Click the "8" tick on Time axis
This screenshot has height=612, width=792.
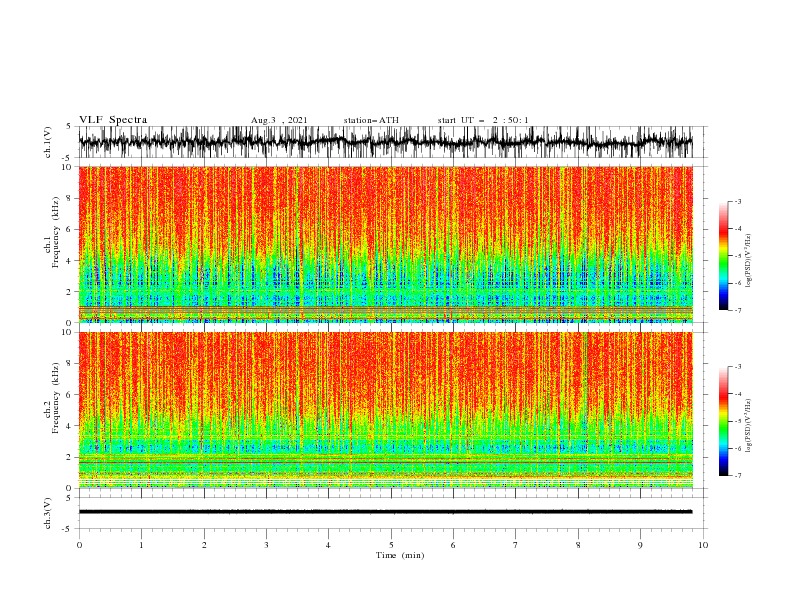pos(578,545)
